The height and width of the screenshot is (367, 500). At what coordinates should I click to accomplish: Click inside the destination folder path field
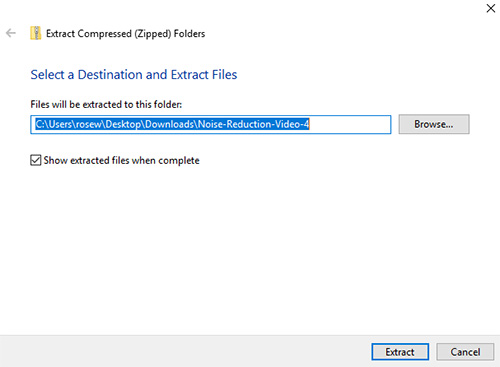pyautogui.click(x=211, y=125)
